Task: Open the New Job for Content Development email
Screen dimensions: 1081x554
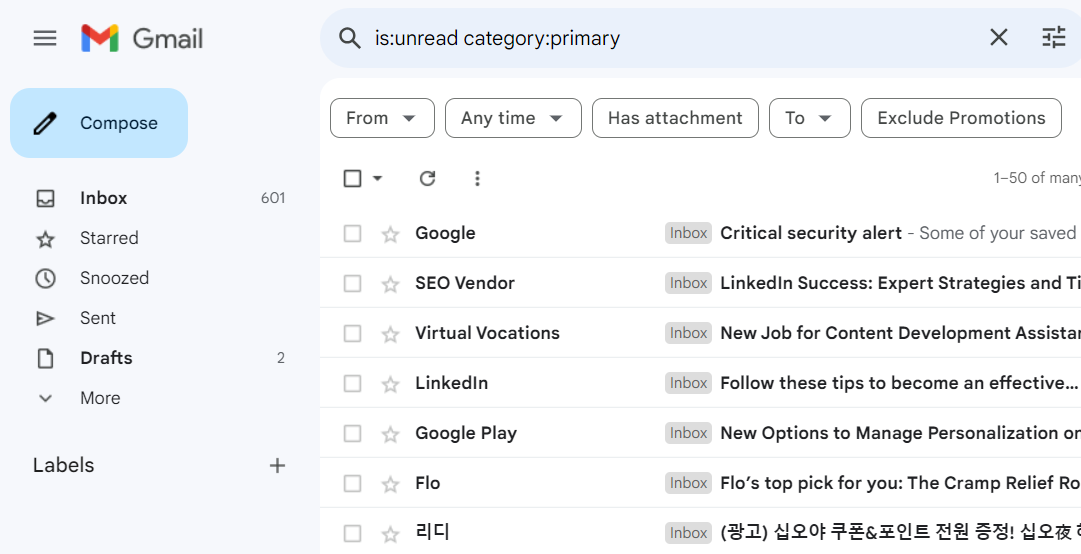Action: (900, 333)
